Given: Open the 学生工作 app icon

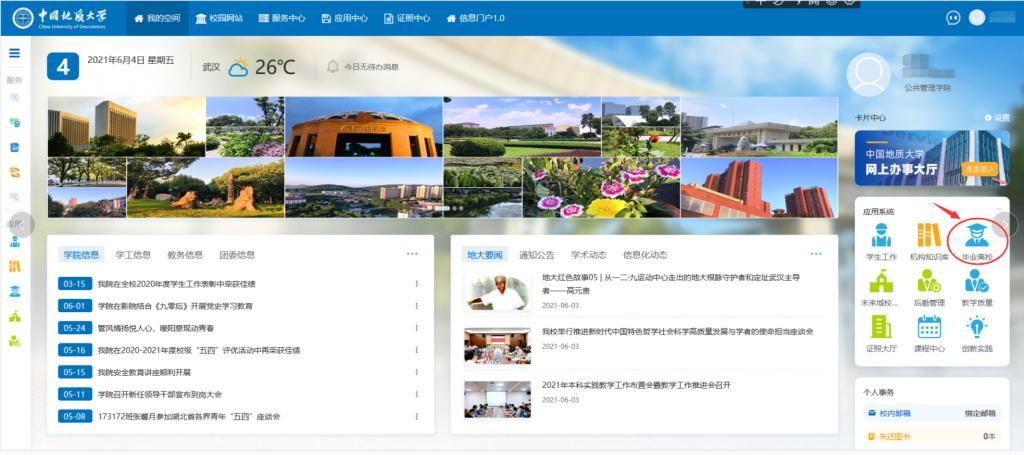Looking at the screenshot, I should [x=881, y=236].
